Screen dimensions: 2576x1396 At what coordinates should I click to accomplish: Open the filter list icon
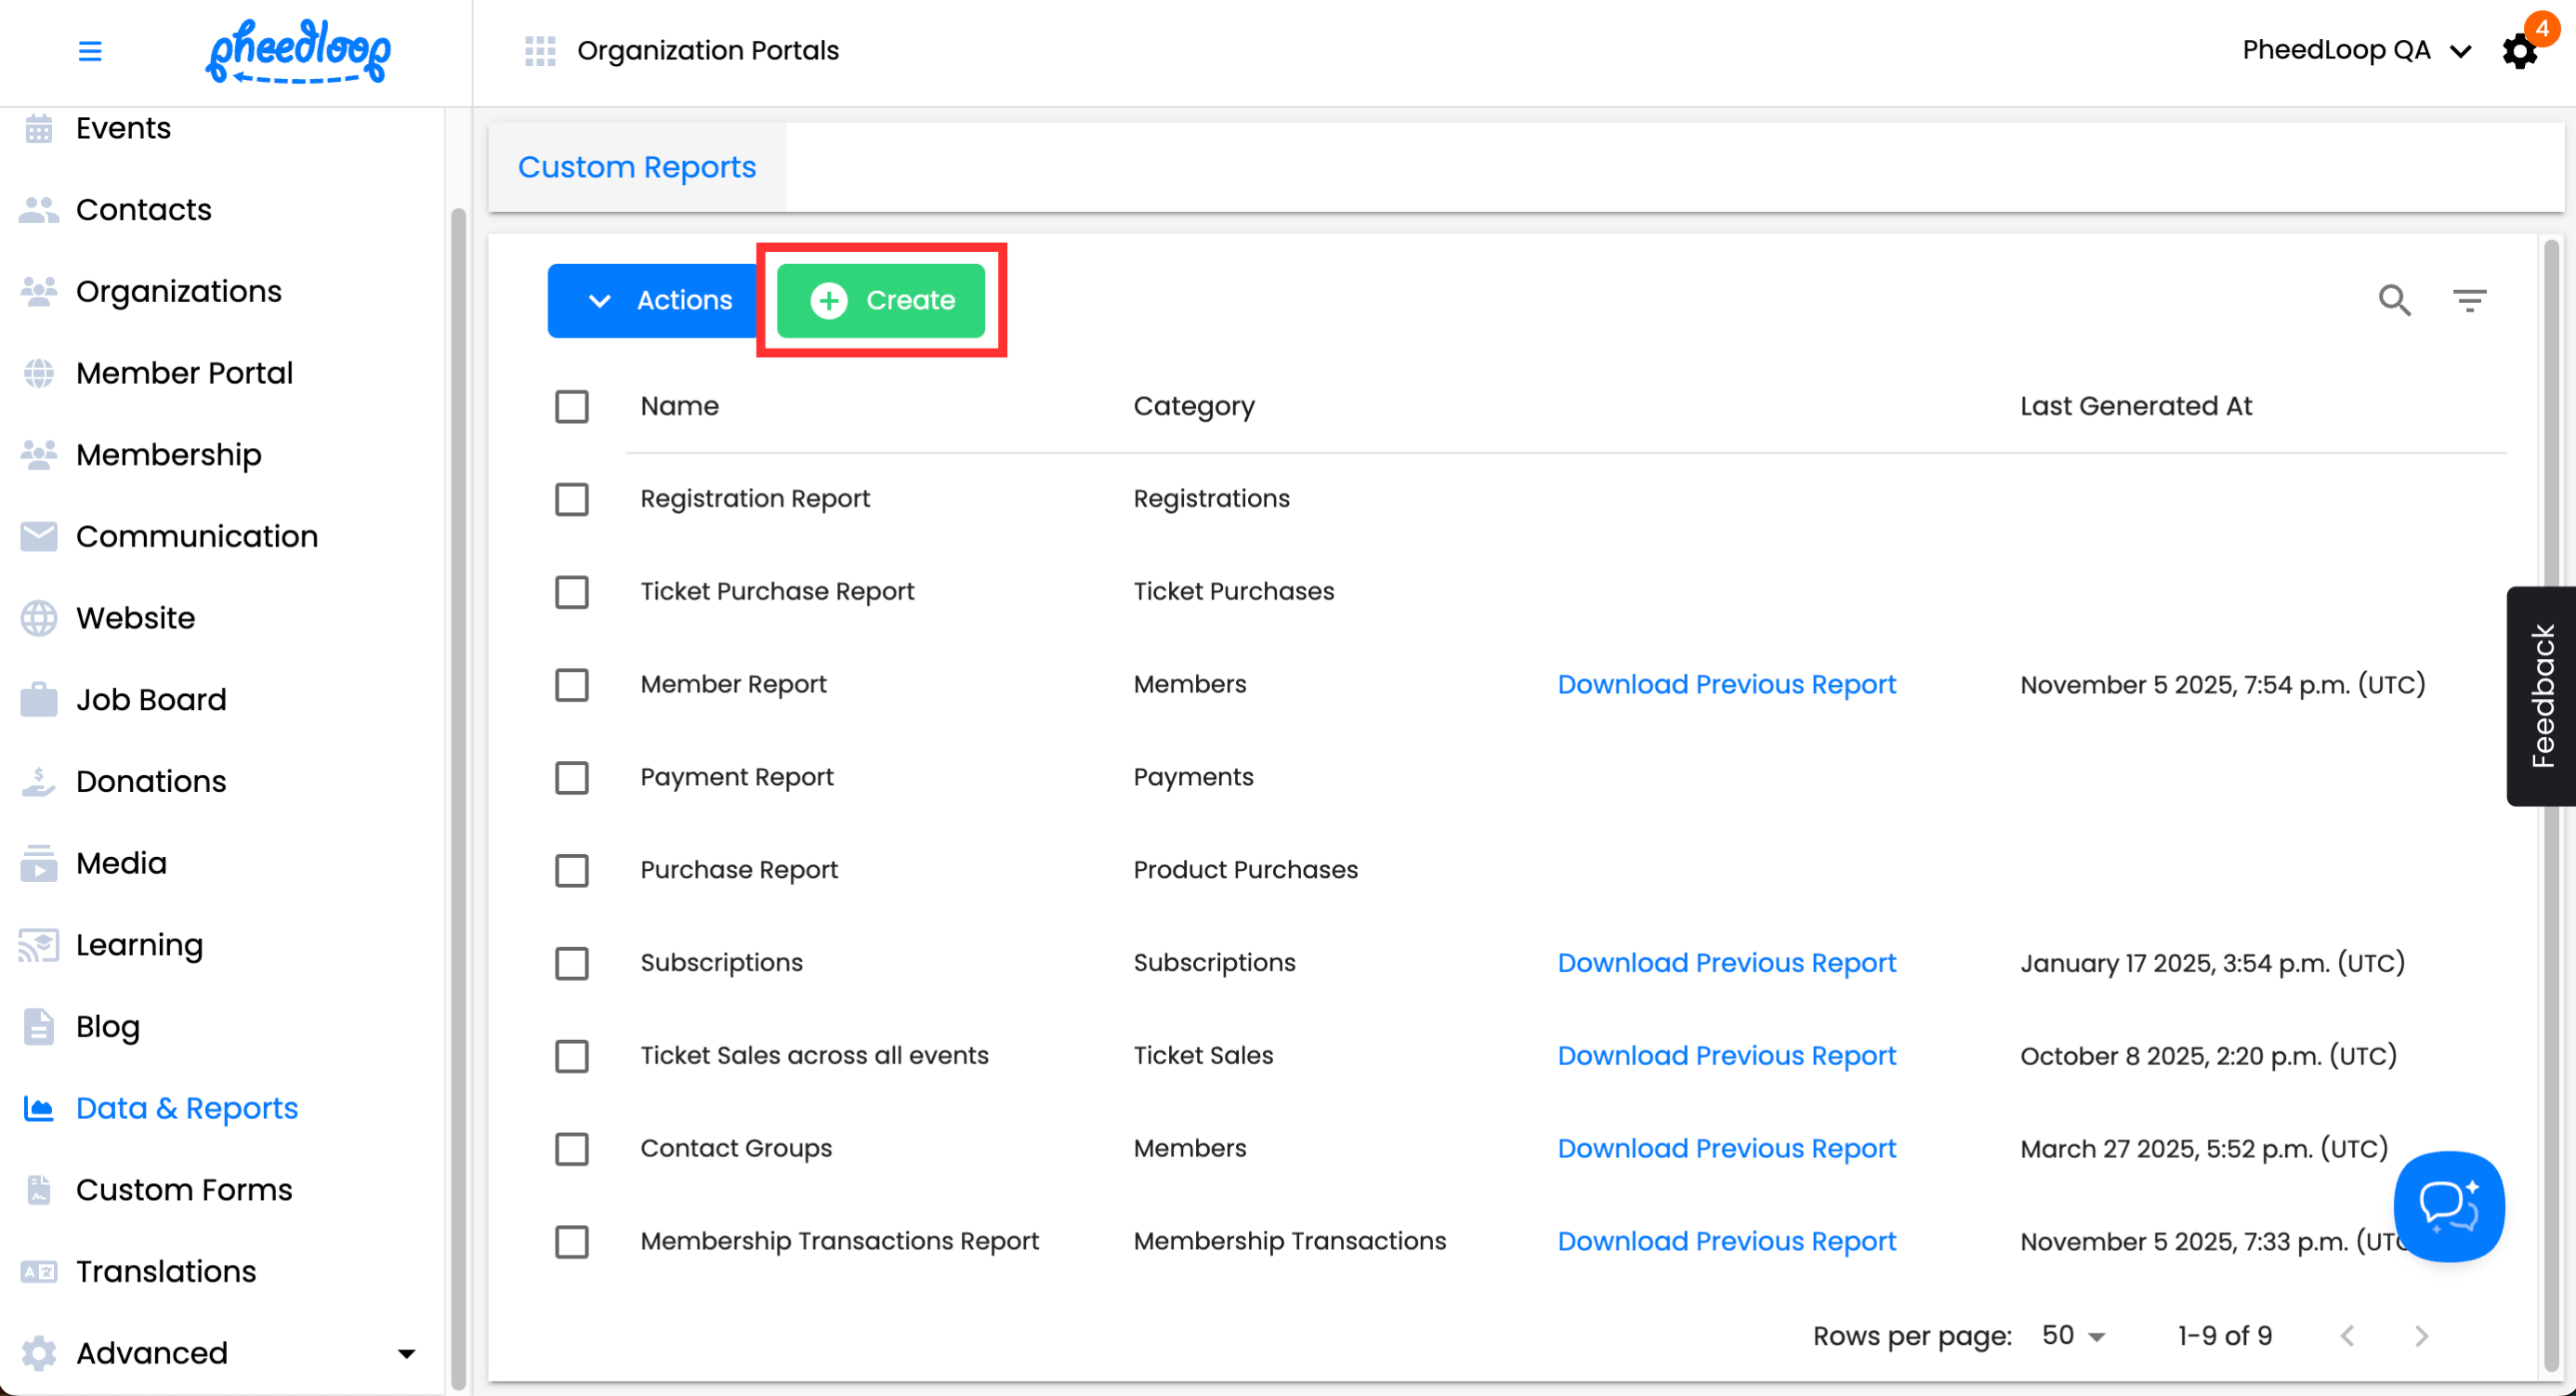point(2469,300)
